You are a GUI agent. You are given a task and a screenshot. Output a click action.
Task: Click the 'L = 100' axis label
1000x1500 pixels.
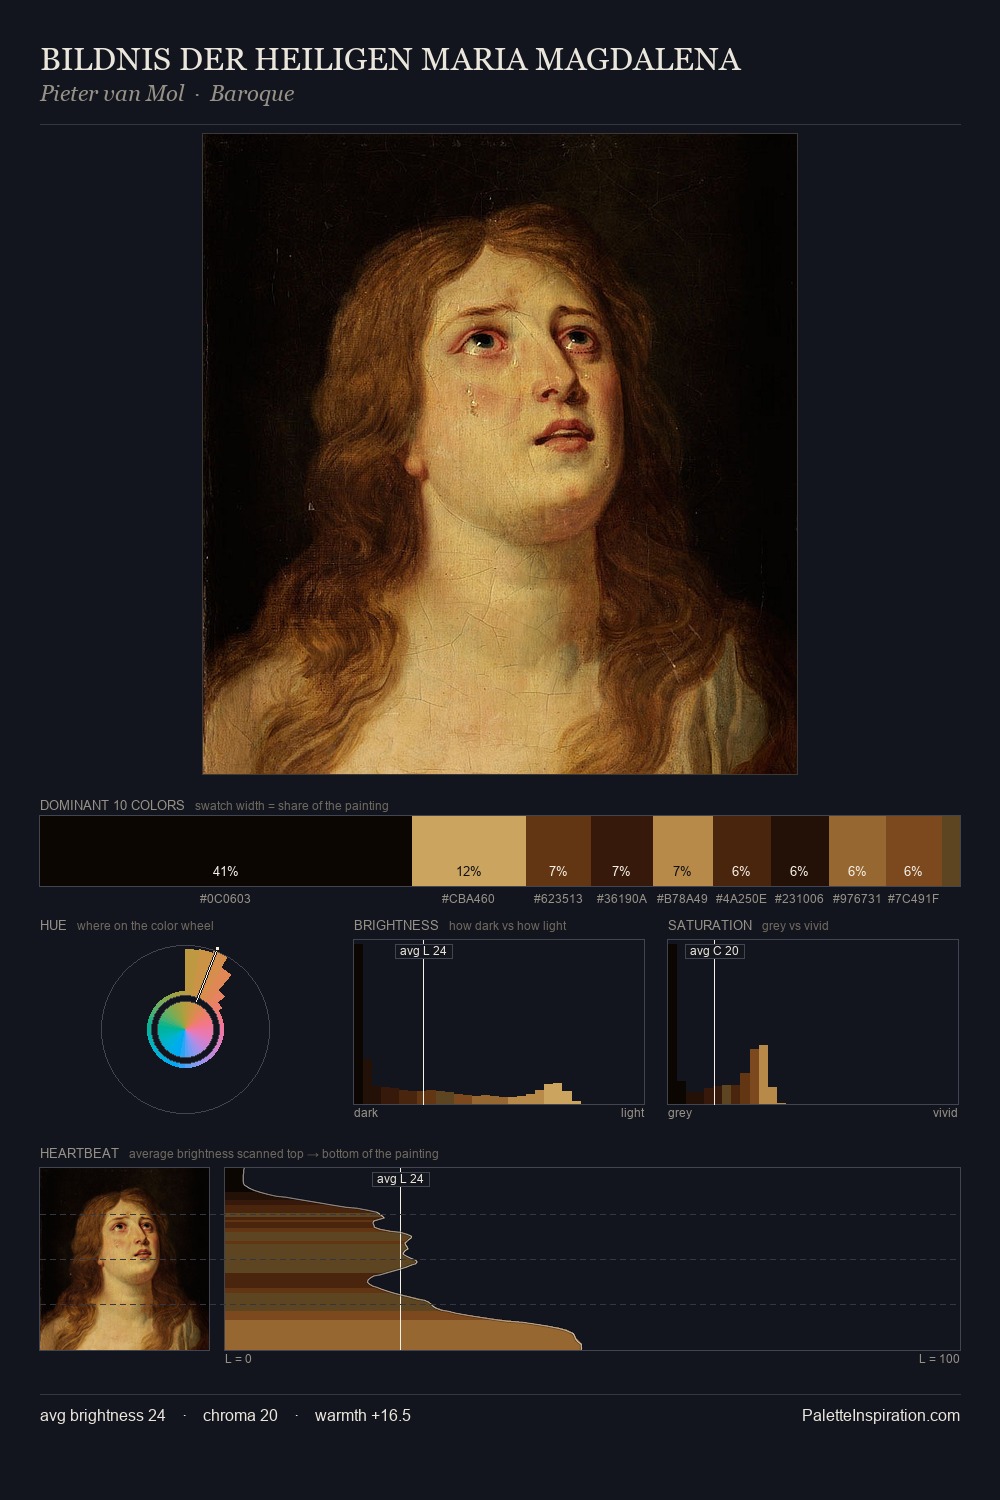coord(939,1359)
